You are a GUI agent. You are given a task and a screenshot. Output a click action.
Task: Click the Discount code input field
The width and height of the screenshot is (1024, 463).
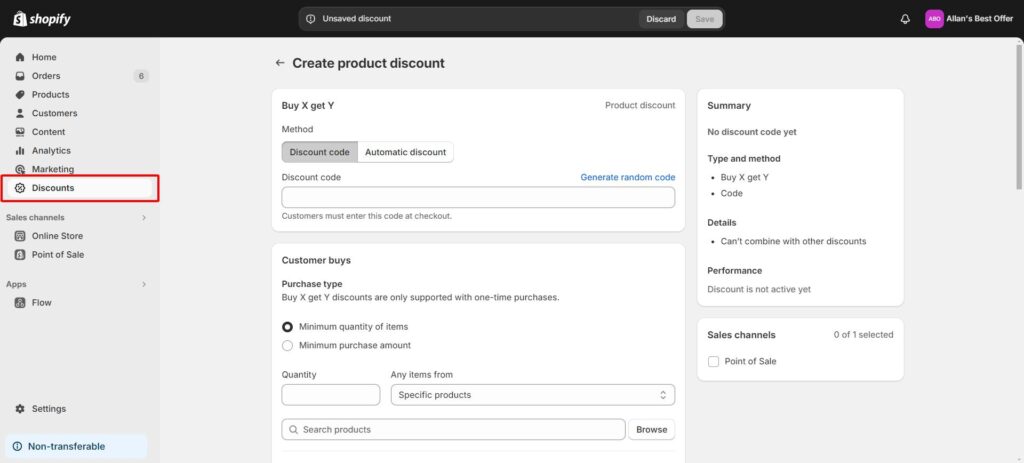(478, 197)
